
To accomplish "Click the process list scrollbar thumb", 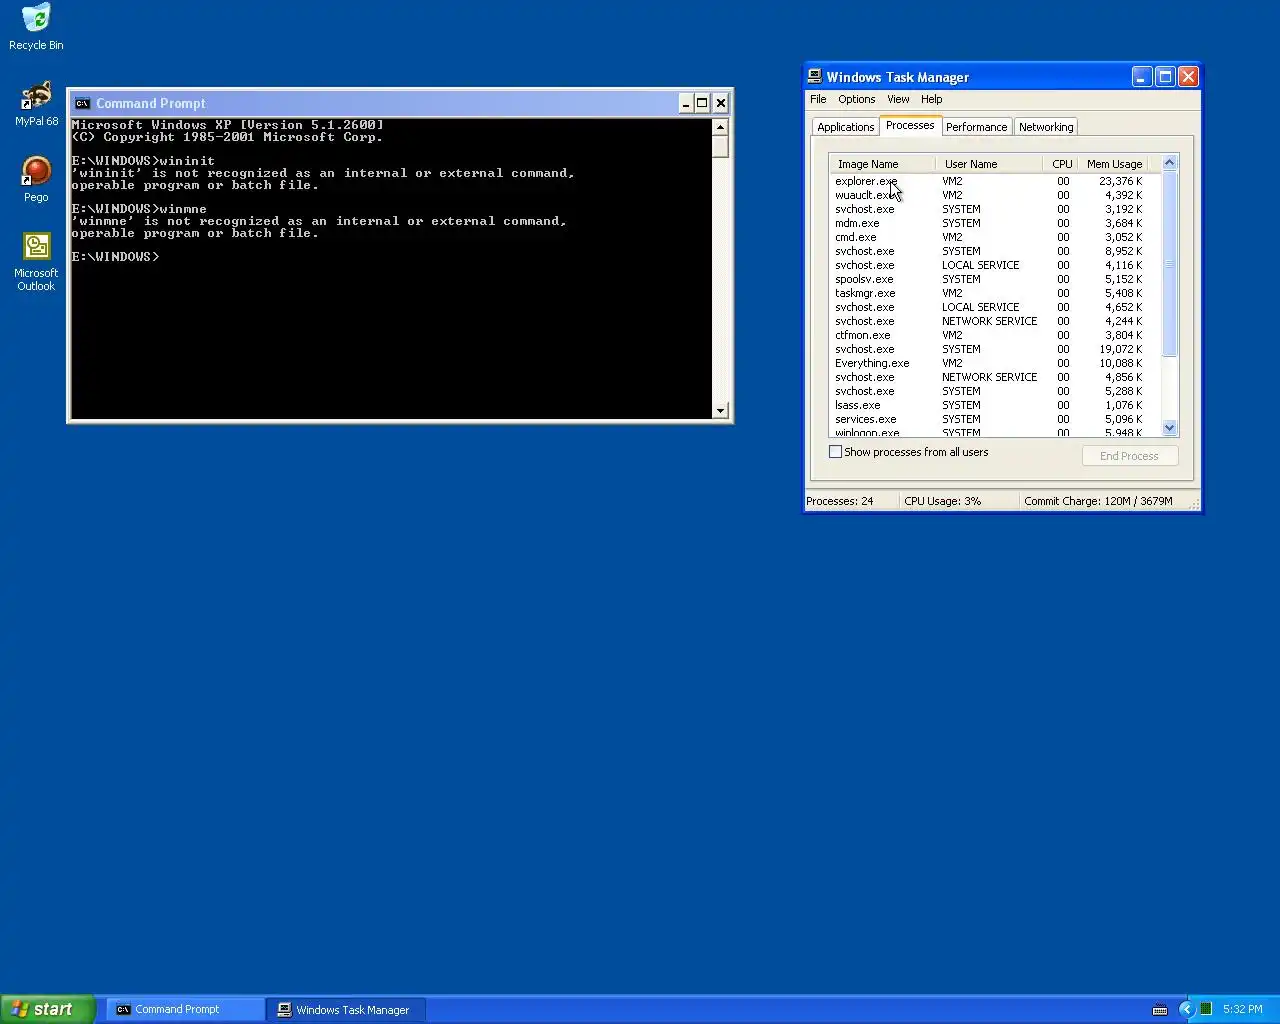I will pyautogui.click(x=1170, y=264).
